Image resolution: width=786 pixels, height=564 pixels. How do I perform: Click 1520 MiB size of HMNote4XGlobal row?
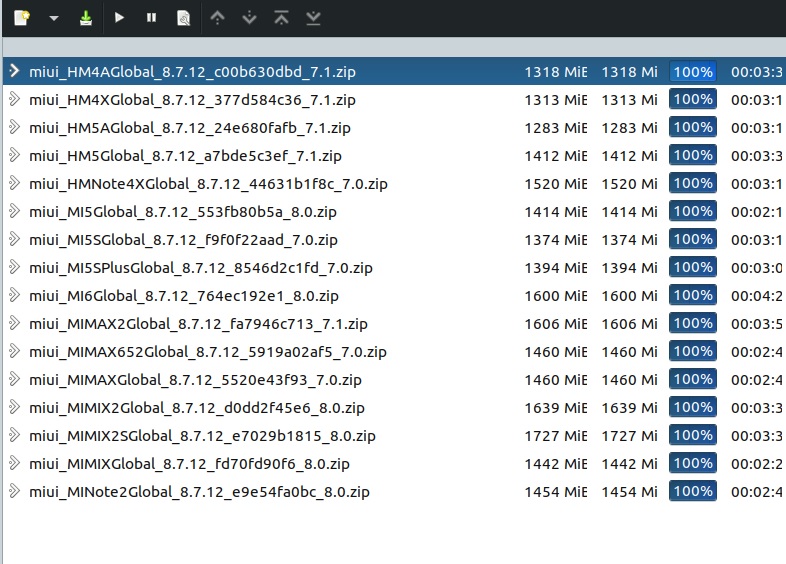click(x=556, y=184)
